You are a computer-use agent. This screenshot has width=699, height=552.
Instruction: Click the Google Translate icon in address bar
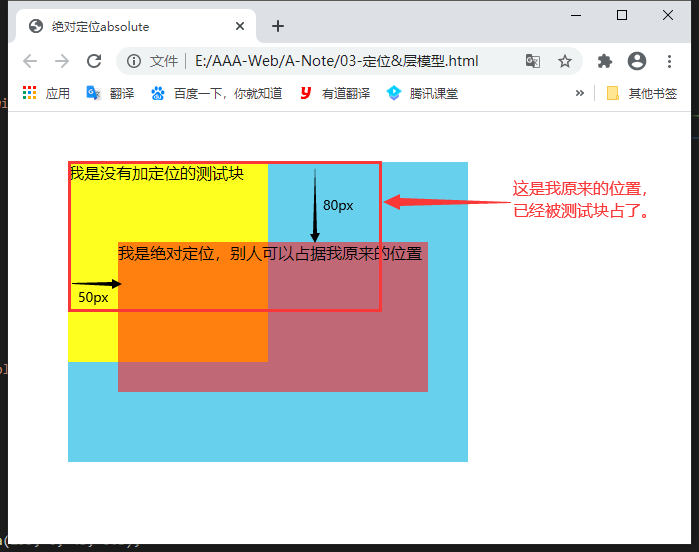pyautogui.click(x=533, y=61)
